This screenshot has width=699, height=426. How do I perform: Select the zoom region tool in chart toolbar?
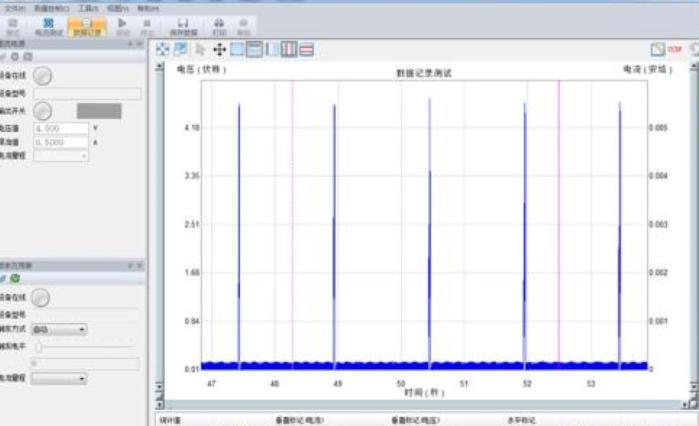[181, 49]
